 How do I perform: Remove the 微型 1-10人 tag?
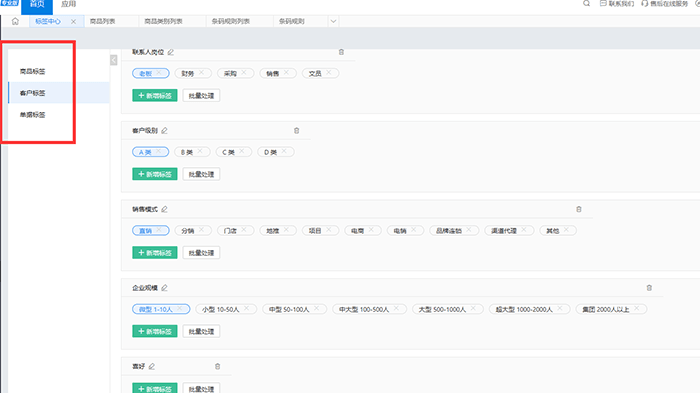click(179, 309)
